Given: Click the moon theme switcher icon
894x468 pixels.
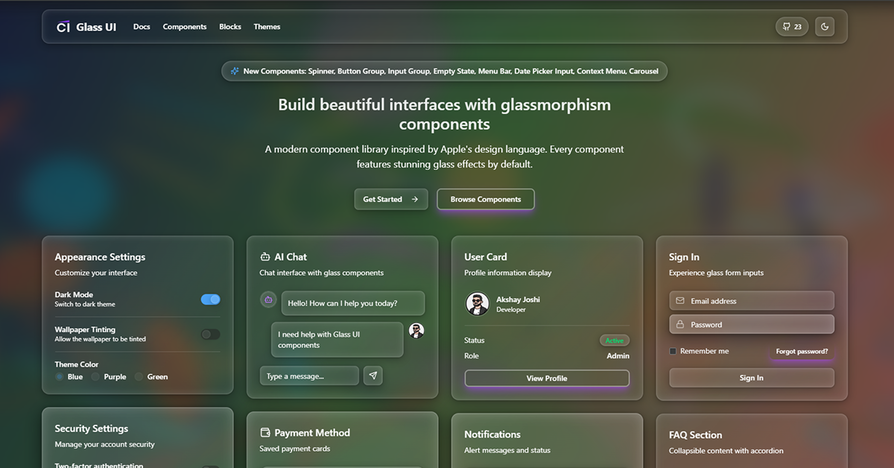Looking at the screenshot, I should (824, 27).
